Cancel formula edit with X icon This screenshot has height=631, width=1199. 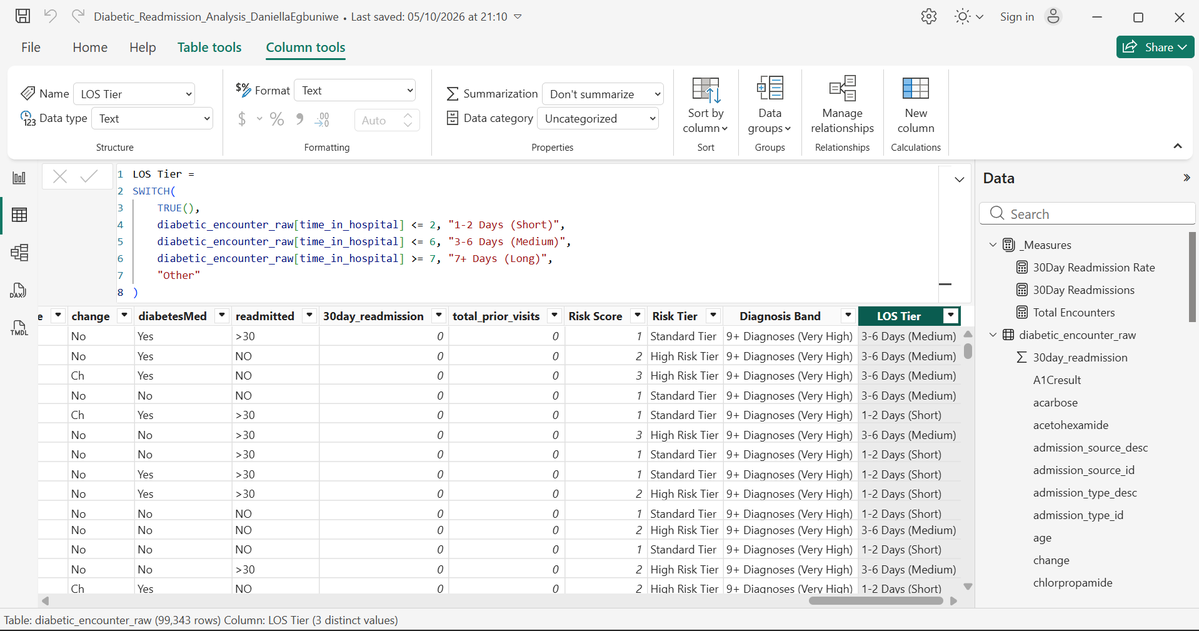point(60,177)
